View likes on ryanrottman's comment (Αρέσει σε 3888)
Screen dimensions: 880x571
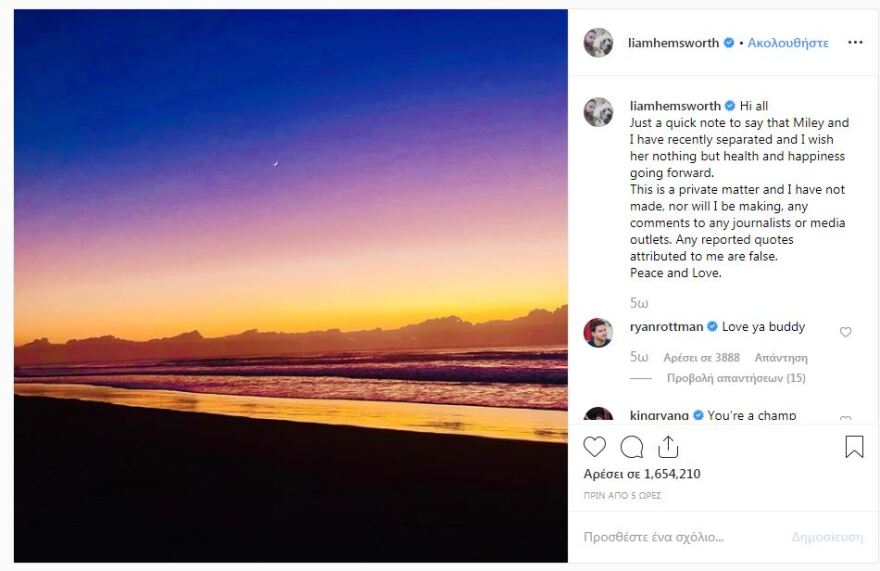tap(701, 357)
